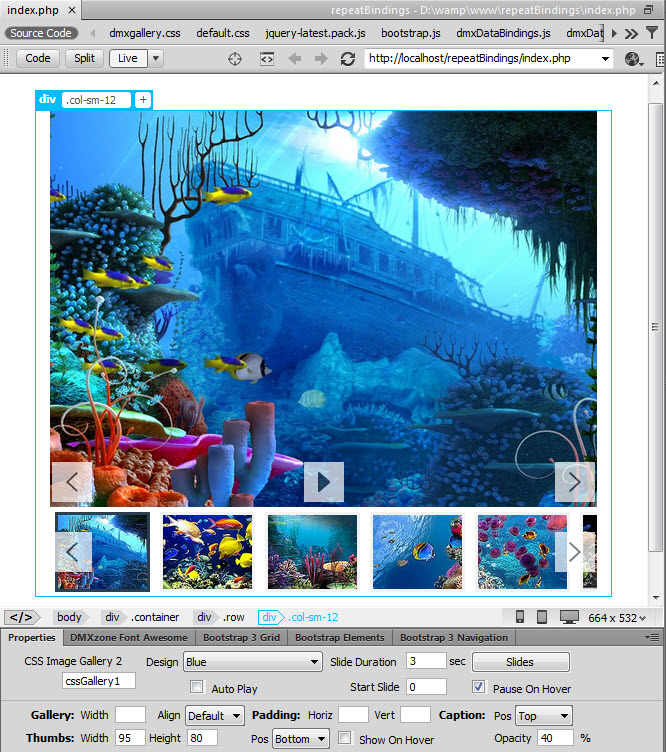Open the Caption Pos dropdown
This screenshot has height=752, width=666.
pyautogui.click(x=544, y=716)
